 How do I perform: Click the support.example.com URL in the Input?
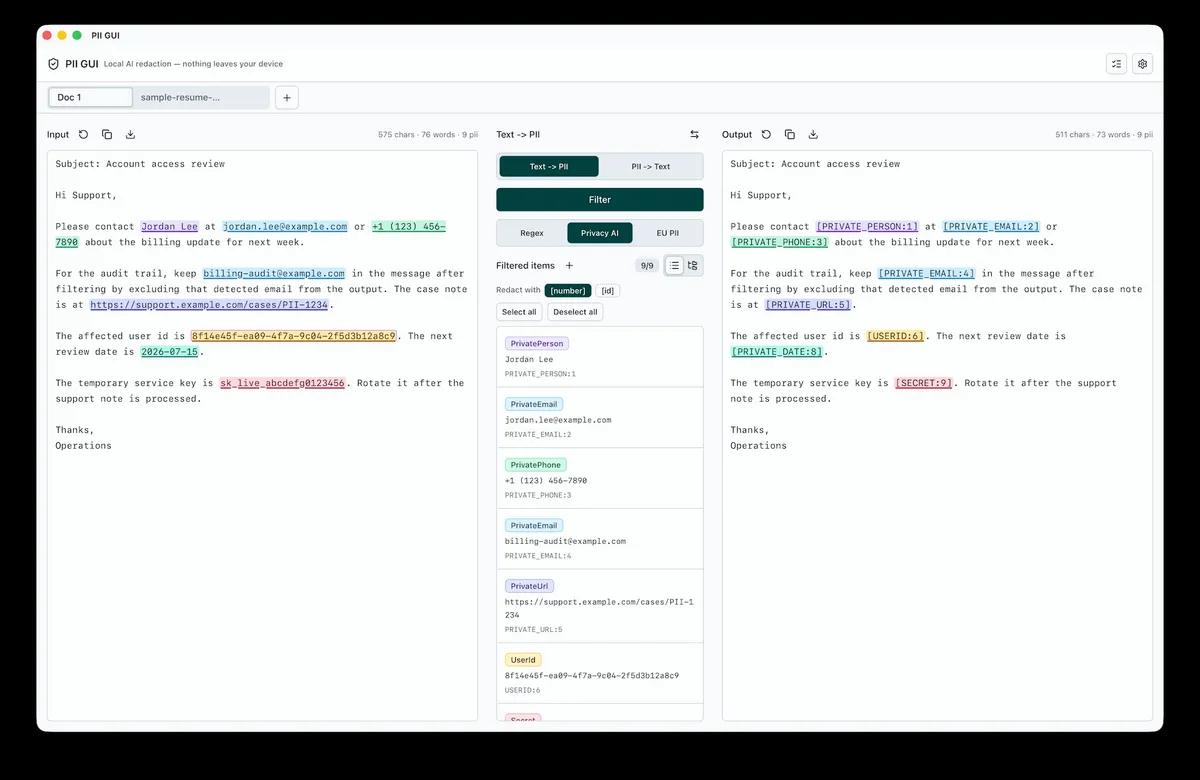[x=210, y=305]
